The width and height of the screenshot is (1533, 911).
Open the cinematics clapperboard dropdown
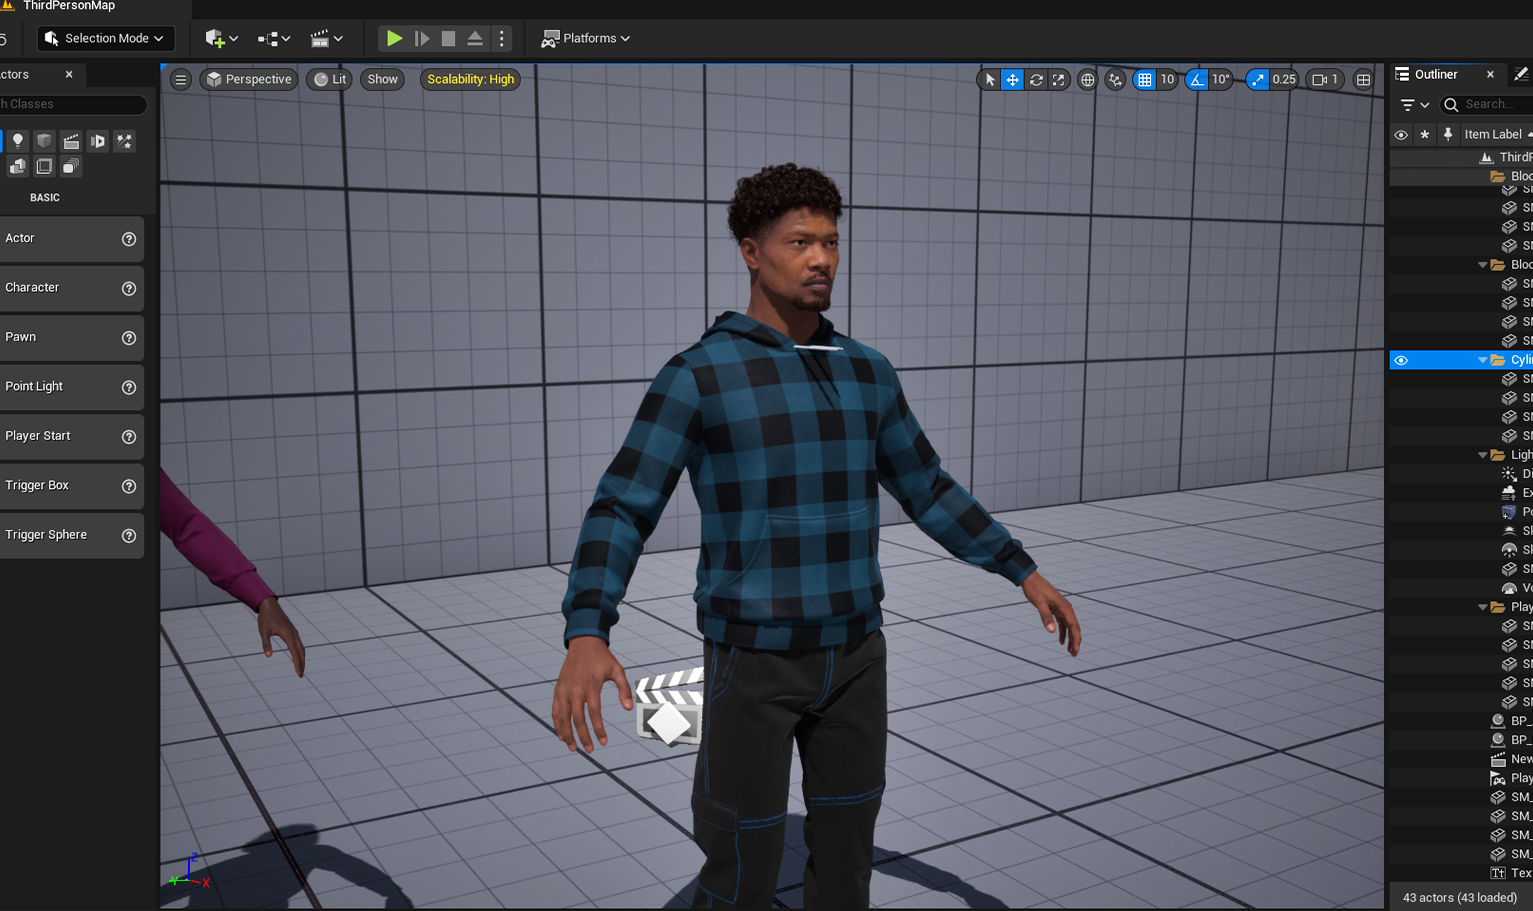[x=327, y=38]
